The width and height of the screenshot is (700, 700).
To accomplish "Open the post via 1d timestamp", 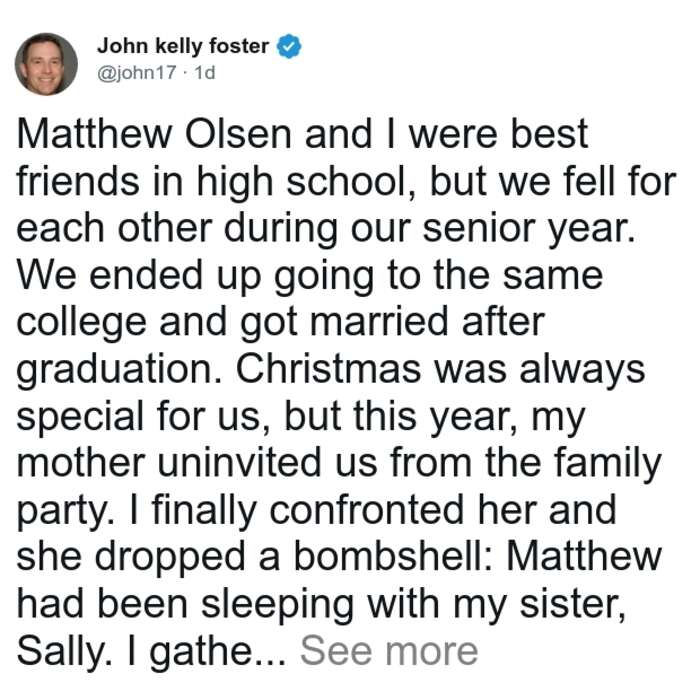I will (205, 72).
